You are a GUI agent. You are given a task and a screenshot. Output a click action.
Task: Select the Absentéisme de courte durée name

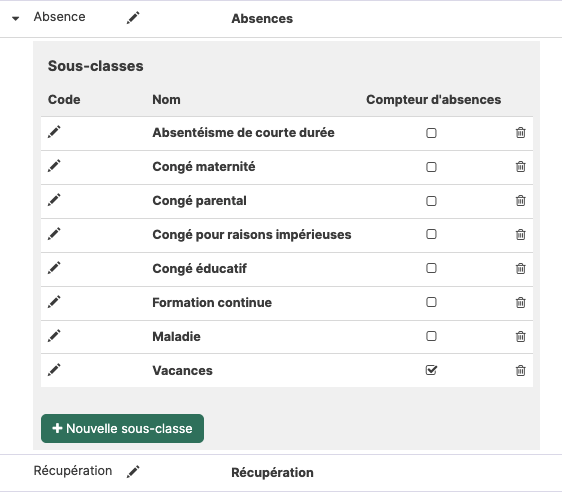(x=243, y=133)
